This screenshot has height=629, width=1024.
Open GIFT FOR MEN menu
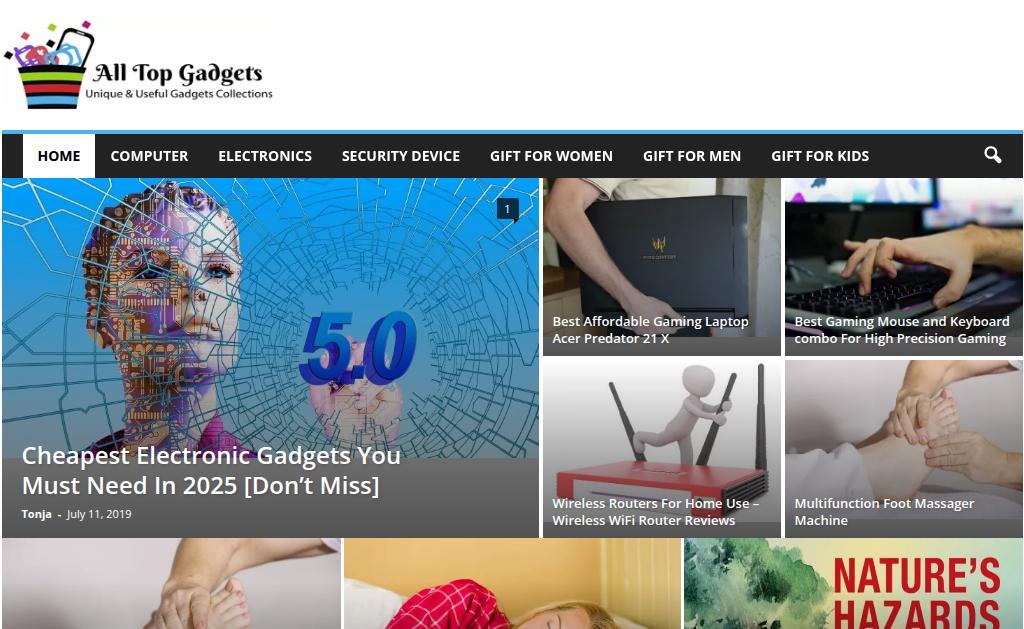click(692, 156)
